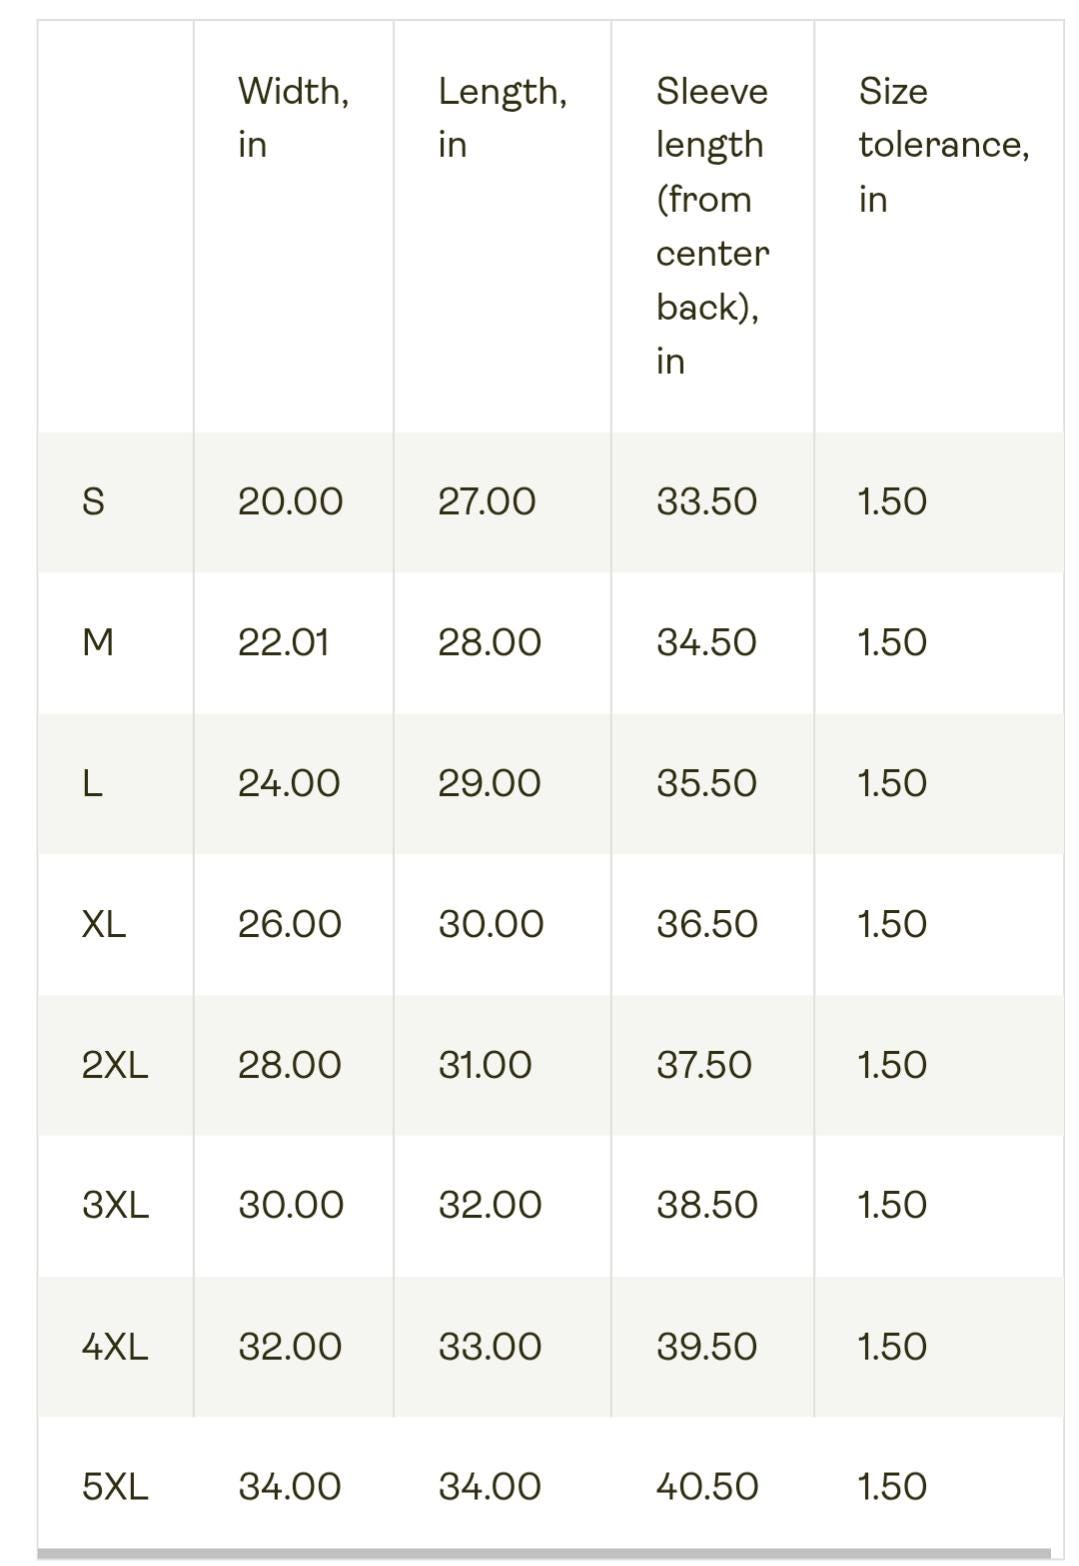This screenshot has width=1079, height=1566.
Task: Click the Size tolerance column header
Action: [x=943, y=144]
